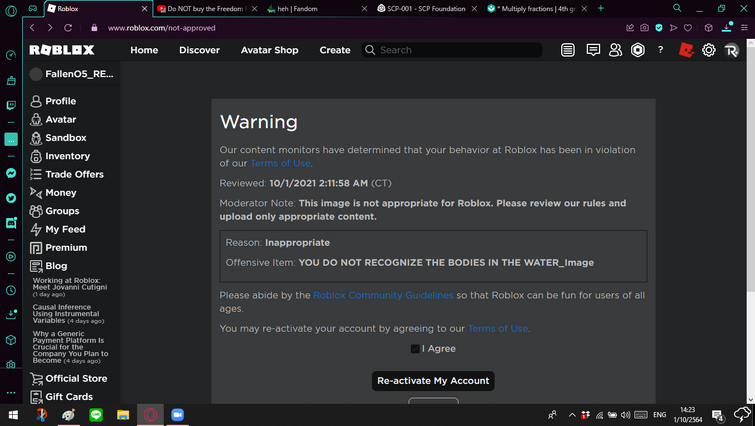Close the Roblox browser tab
This screenshot has height=426, width=755.
(x=144, y=9)
